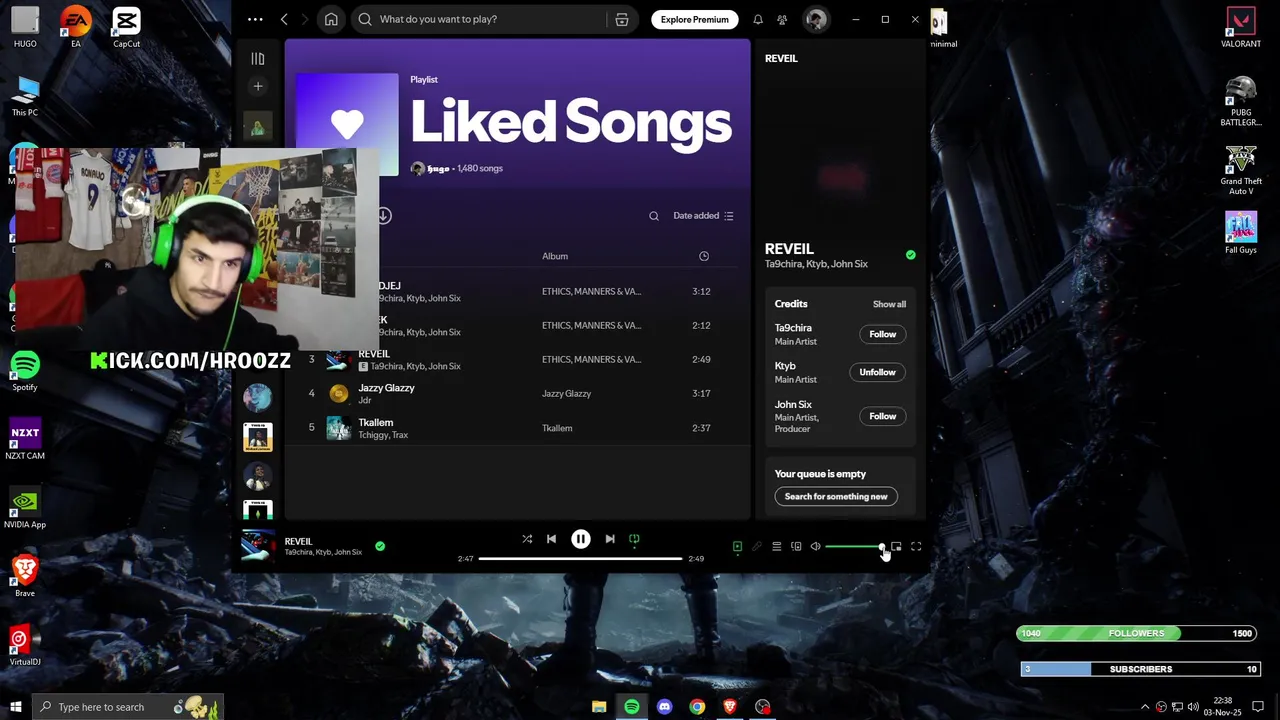Click the Windows Start button
1280x720 pixels.
pyautogui.click(x=15, y=707)
